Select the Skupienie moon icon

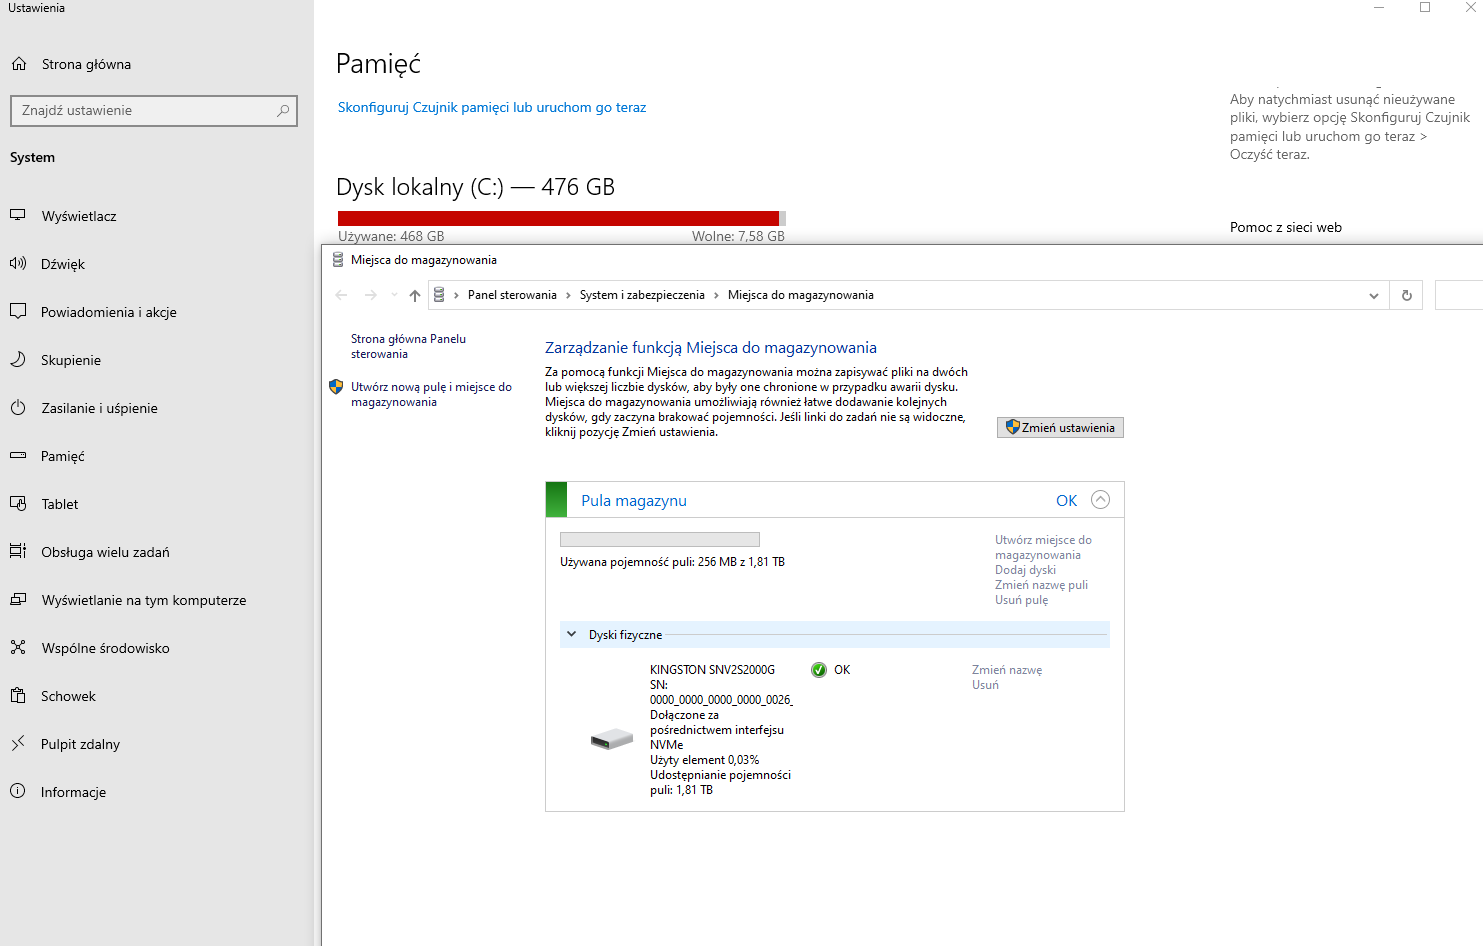coord(18,360)
